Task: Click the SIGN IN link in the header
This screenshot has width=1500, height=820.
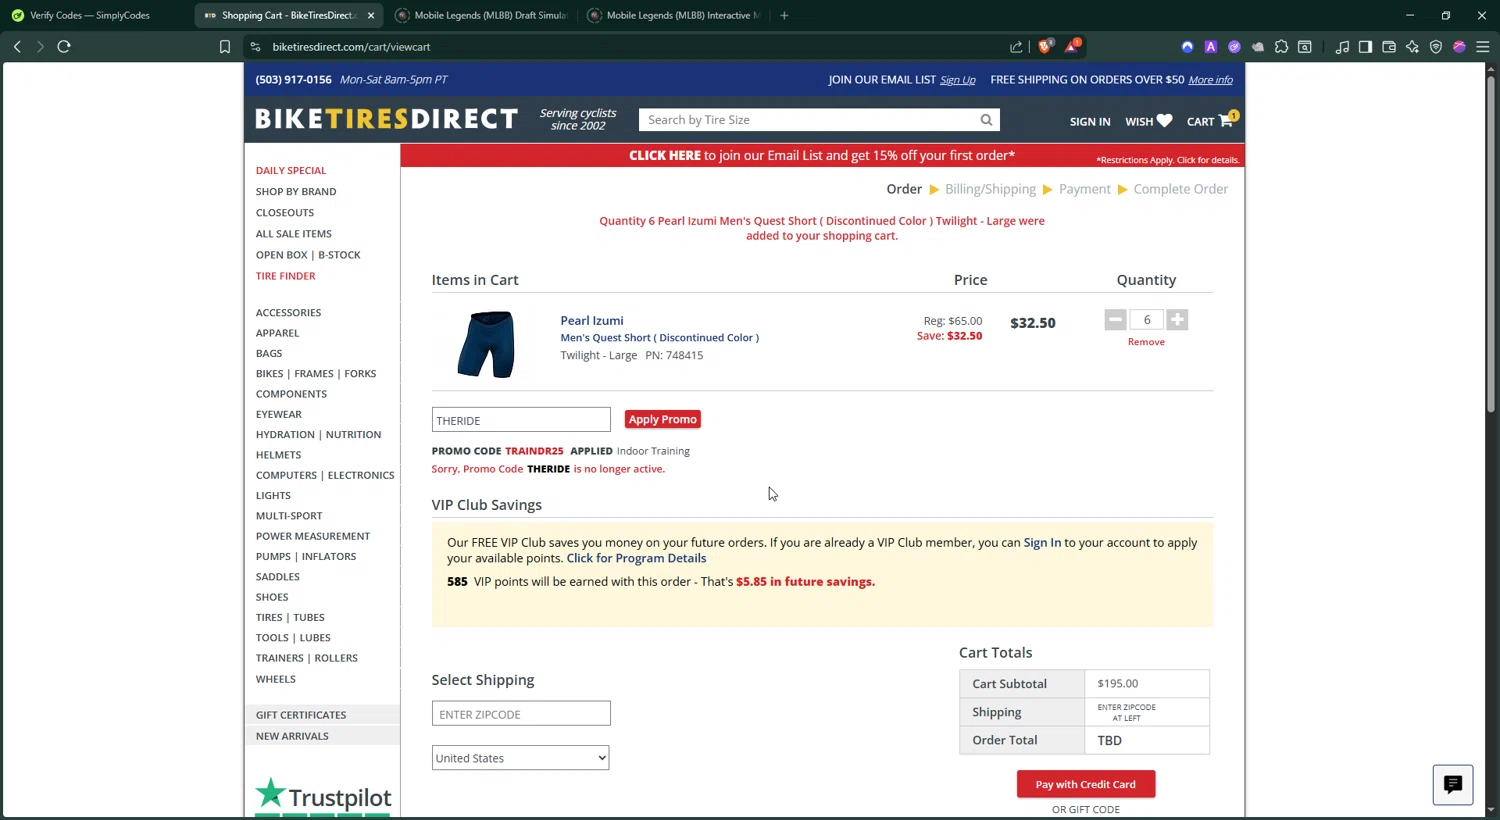Action: [x=1090, y=122]
